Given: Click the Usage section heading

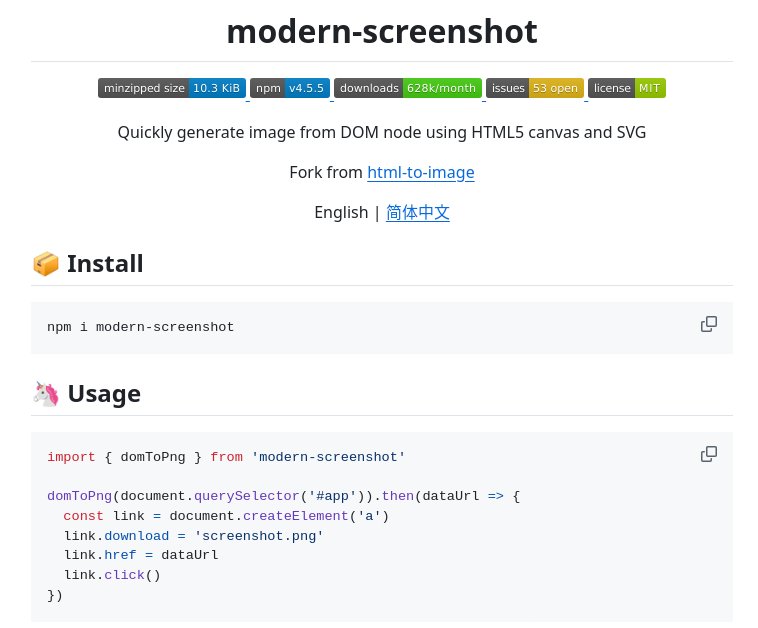Looking at the screenshot, I should click(104, 394).
